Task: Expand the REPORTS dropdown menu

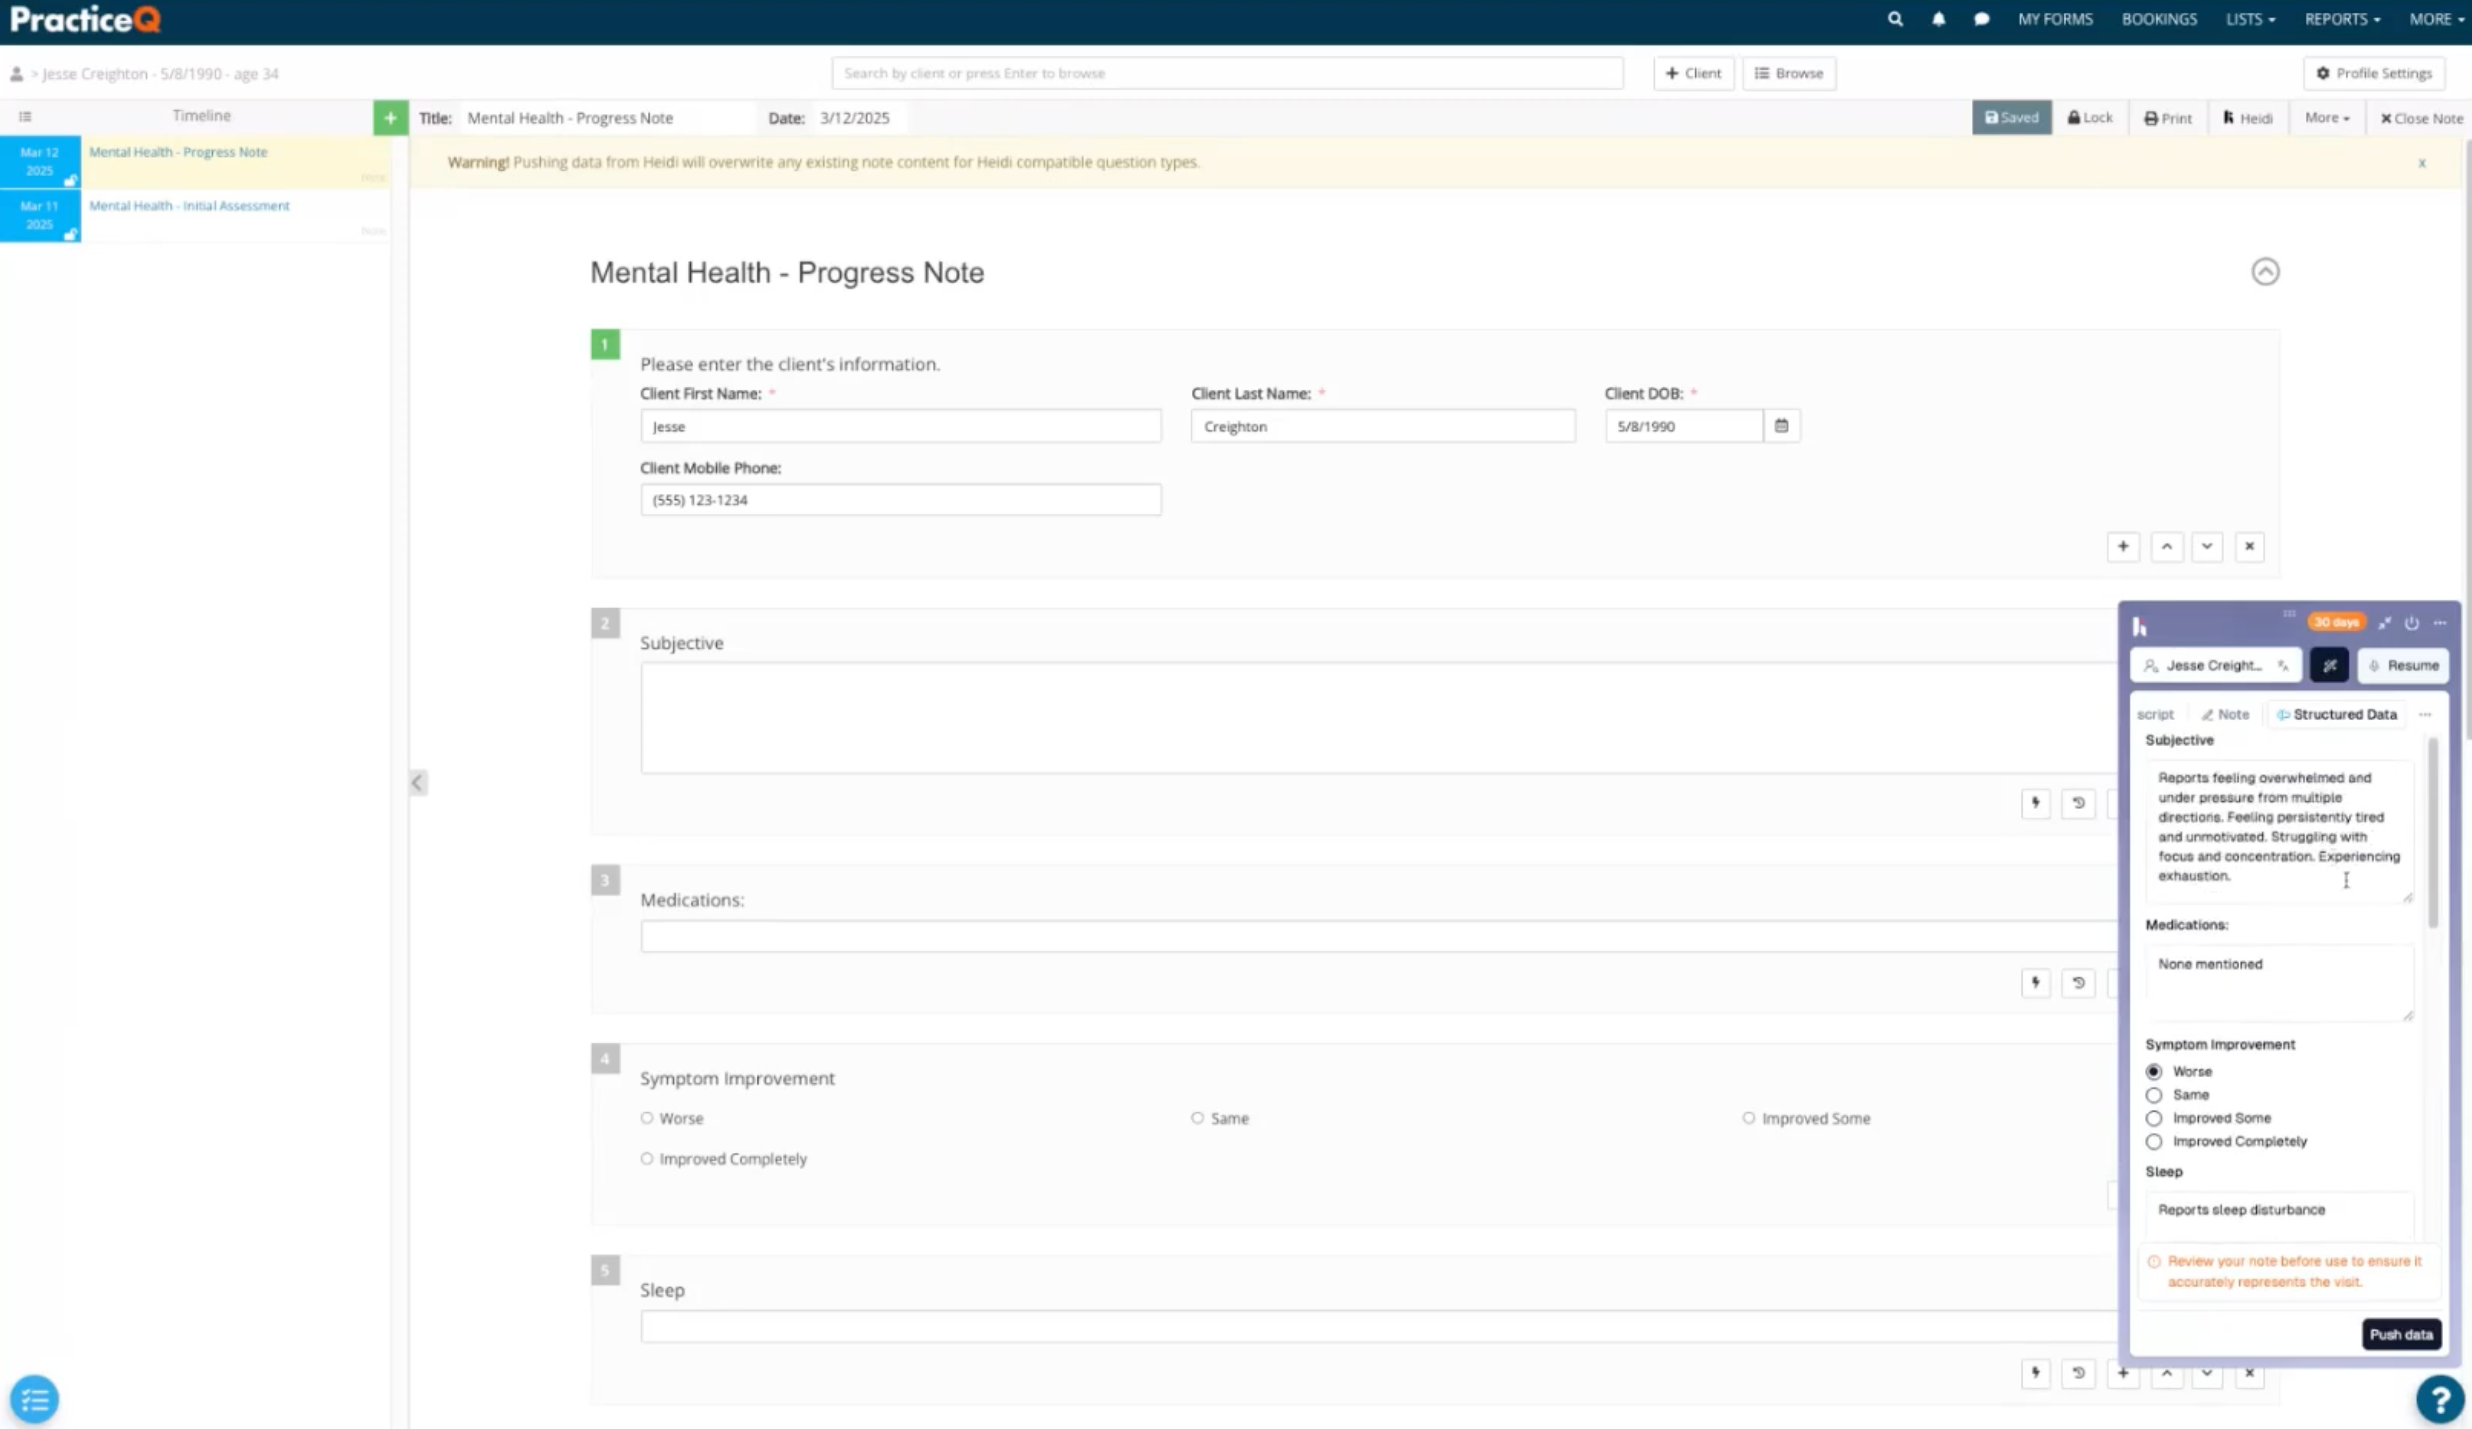Action: (x=2342, y=19)
